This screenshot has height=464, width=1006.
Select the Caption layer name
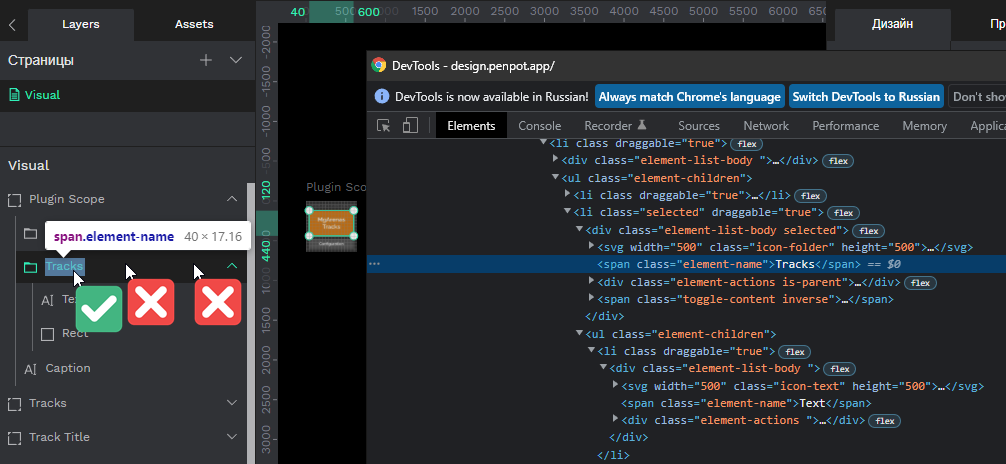tap(68, 368)
